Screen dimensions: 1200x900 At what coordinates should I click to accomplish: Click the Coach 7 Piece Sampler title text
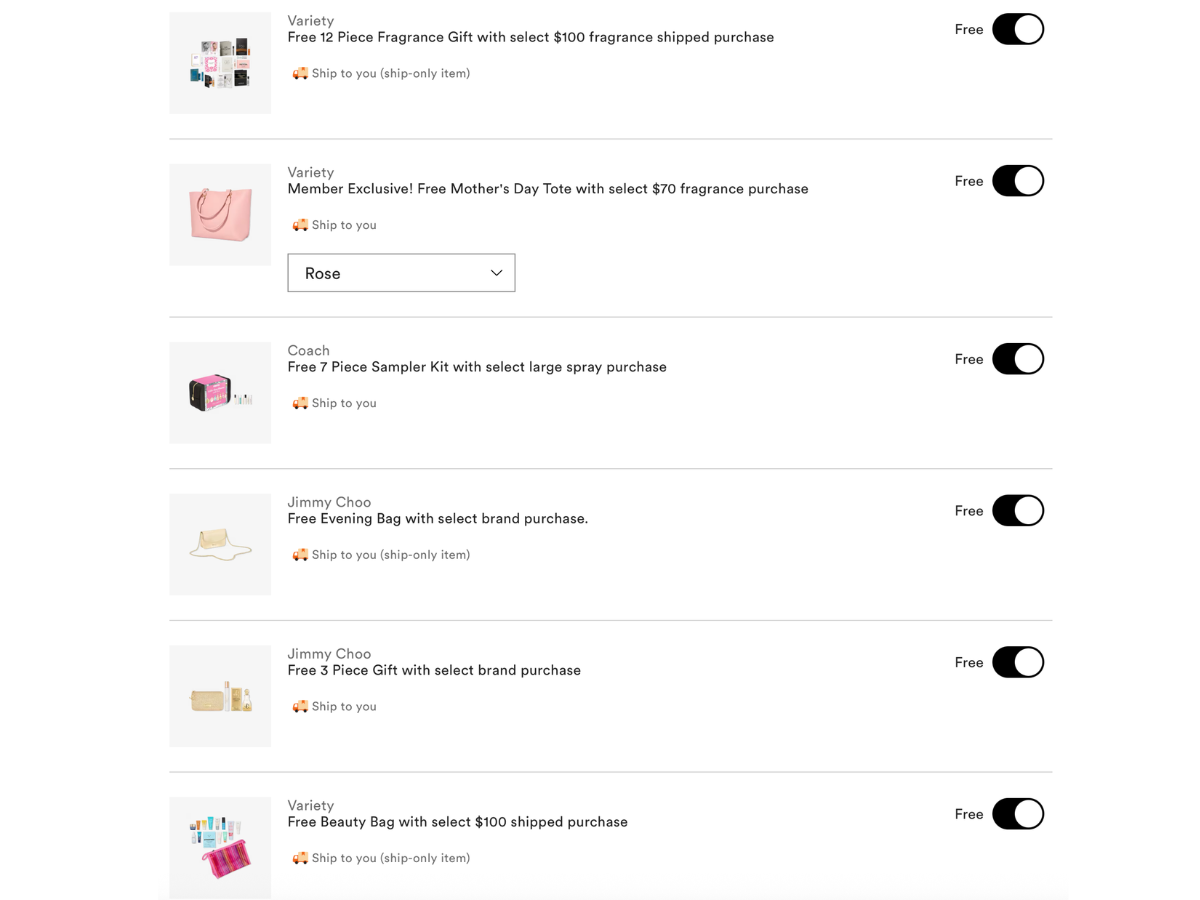(477, 367)
